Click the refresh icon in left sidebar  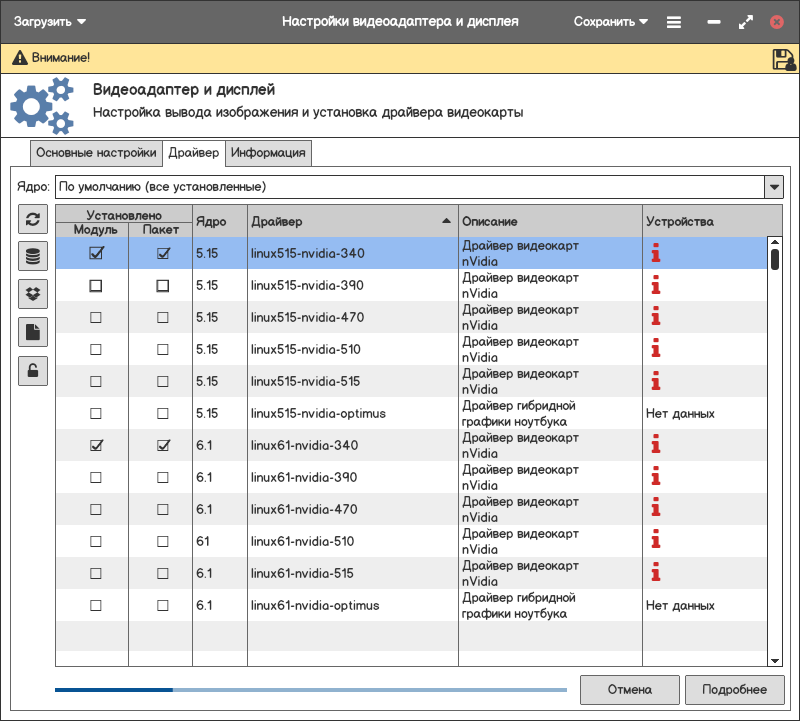coord(33,220)
